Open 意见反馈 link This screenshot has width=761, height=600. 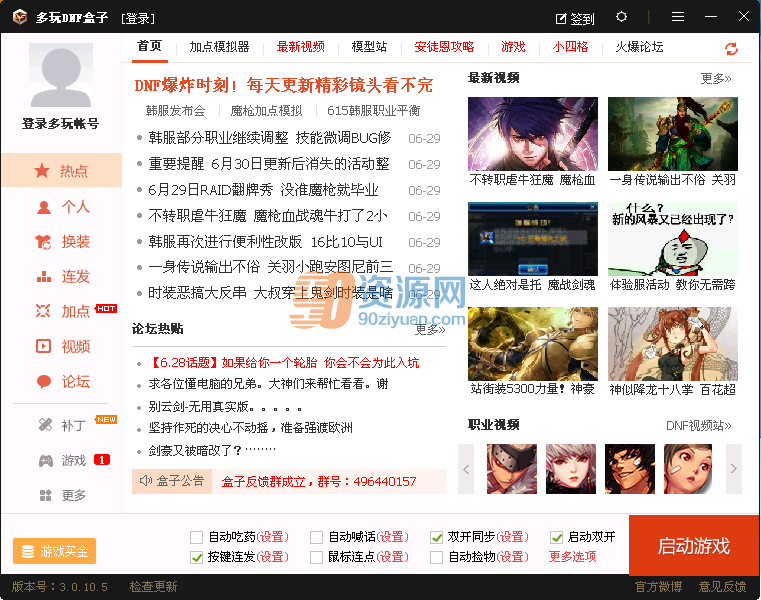(722, 587)
